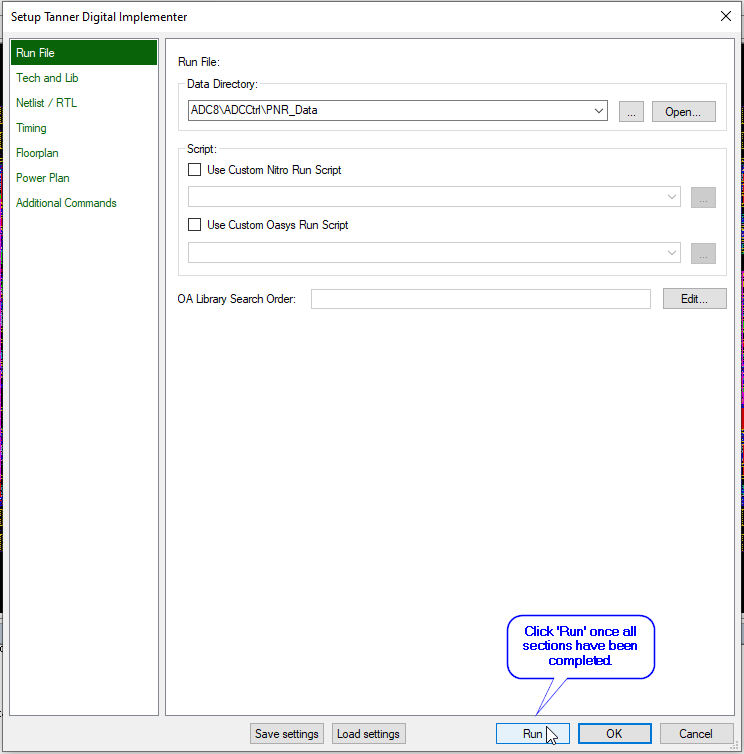
Task: Expand the Oasys run script dropdown
Action: click(672, 253)
